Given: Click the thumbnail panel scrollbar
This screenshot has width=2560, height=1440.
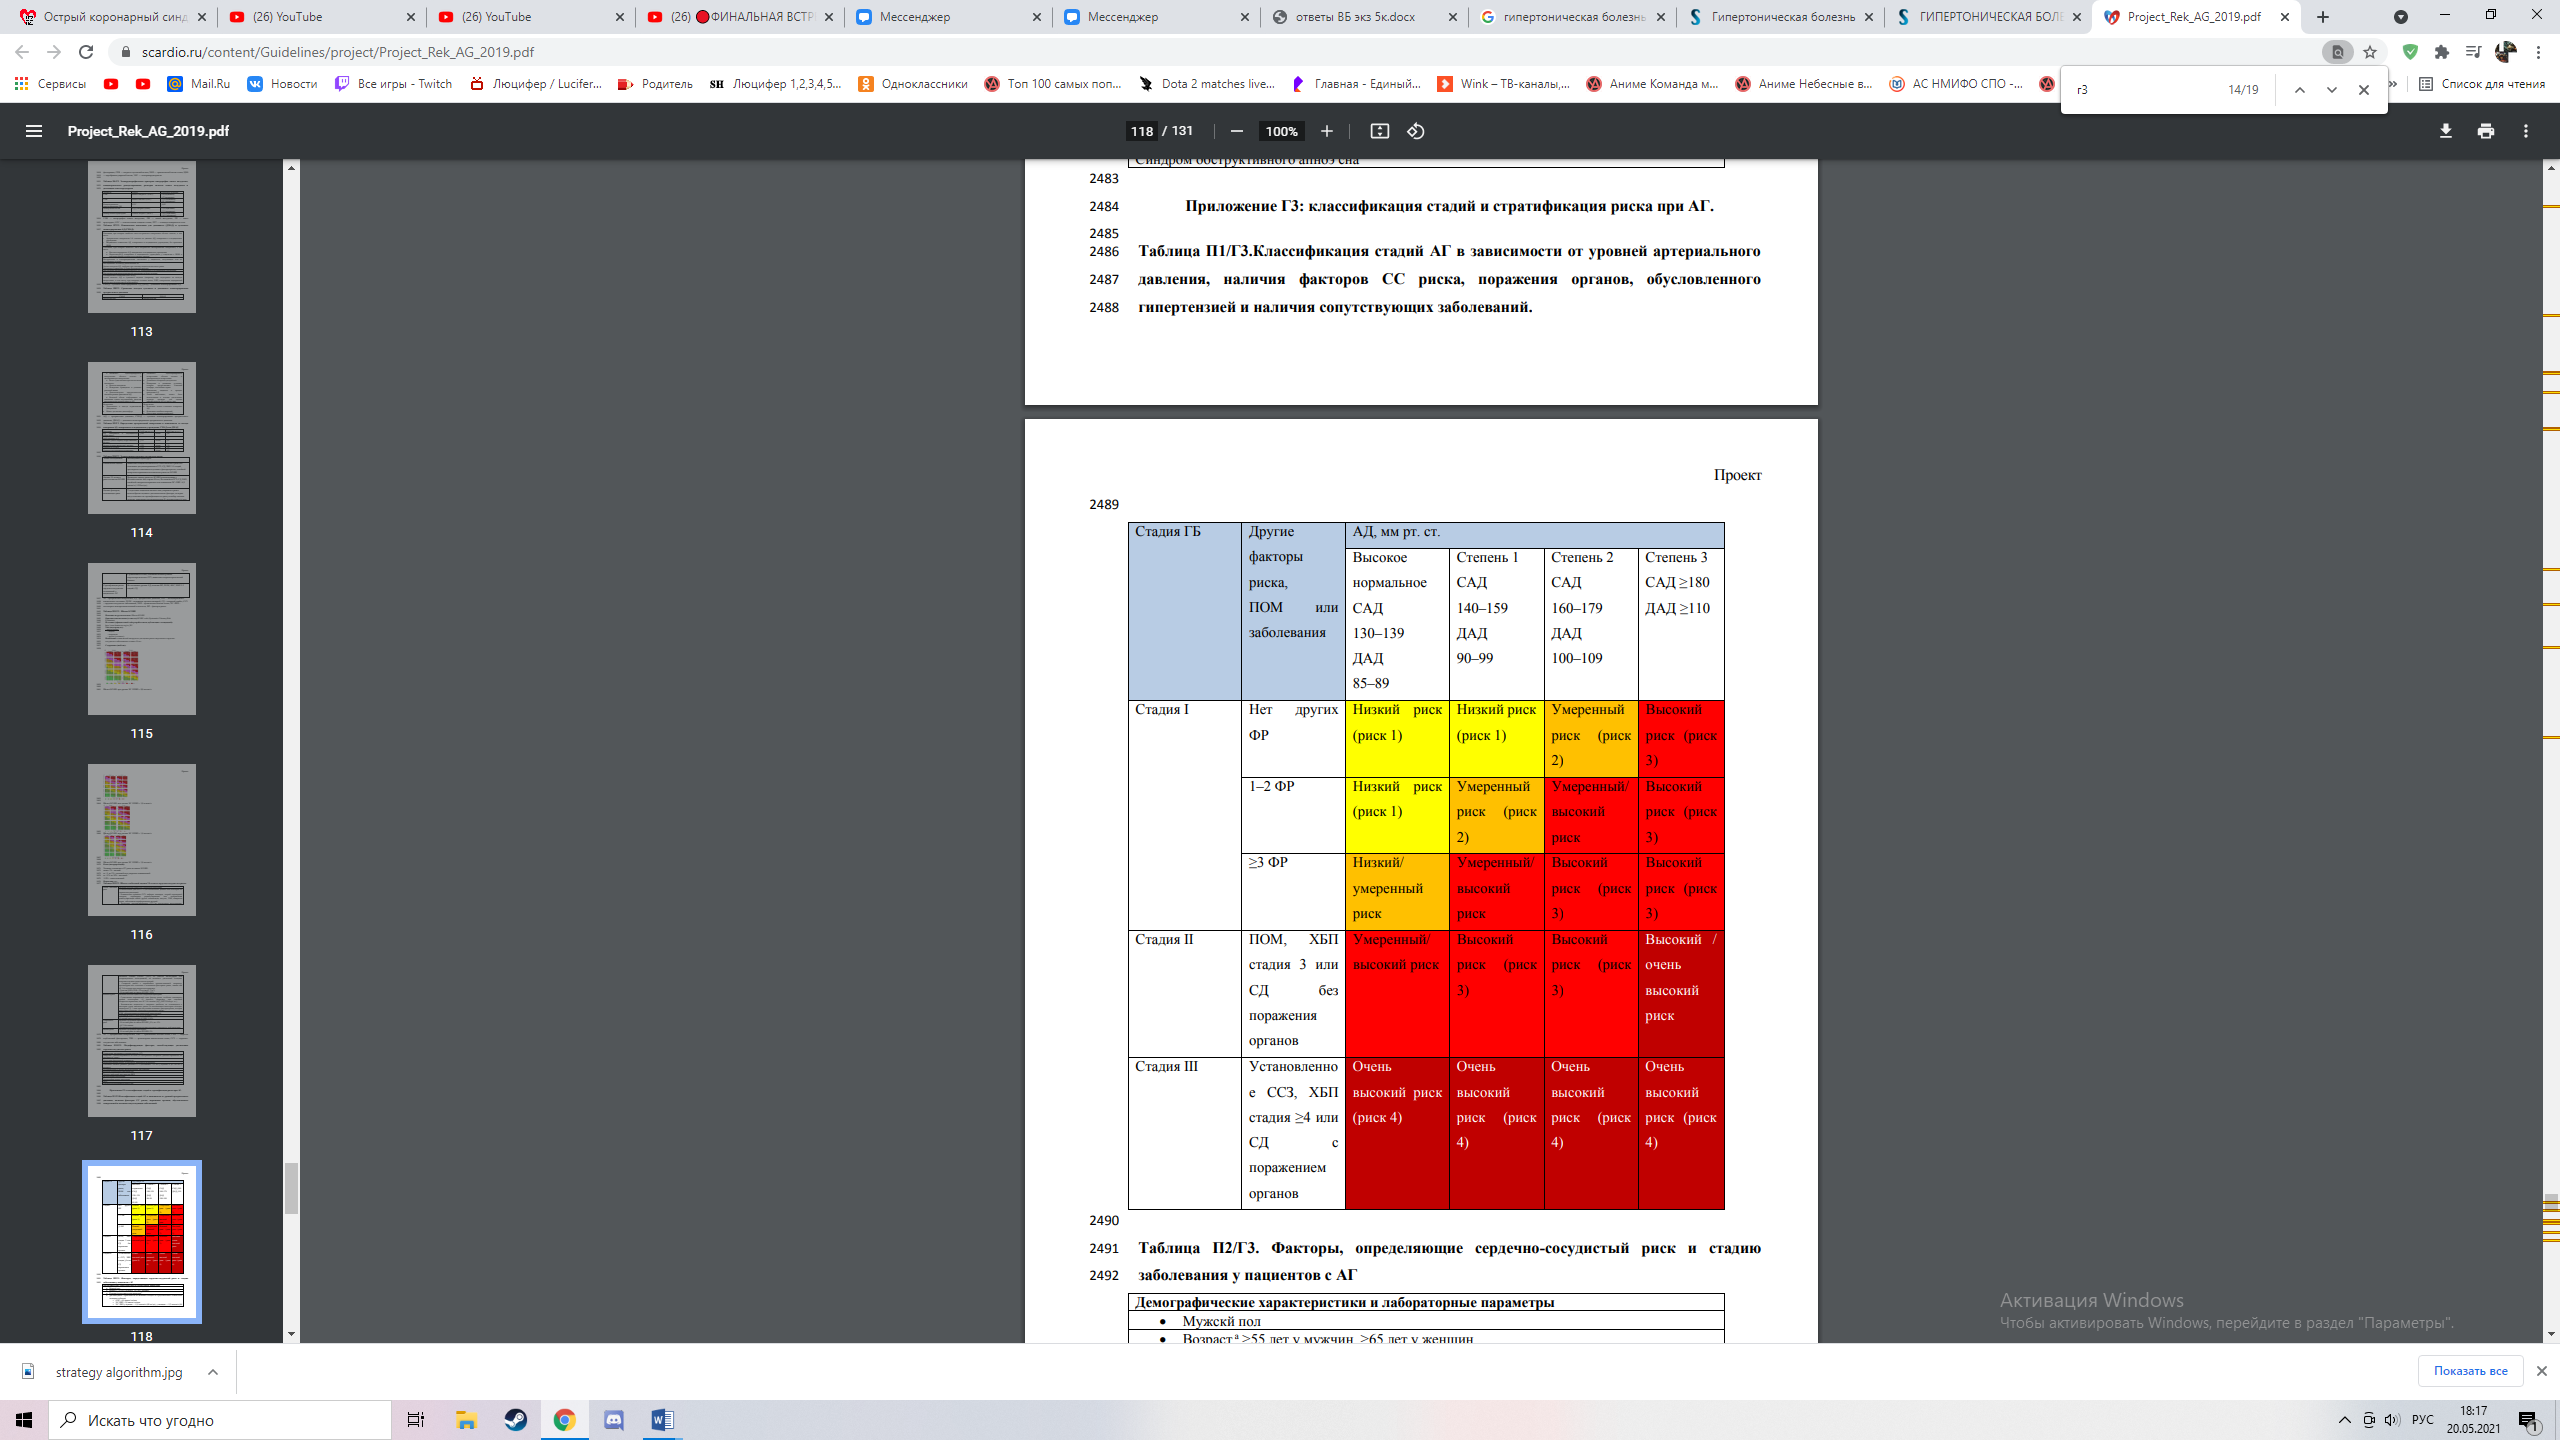Looking at the screenshot, I should 291,1188.
